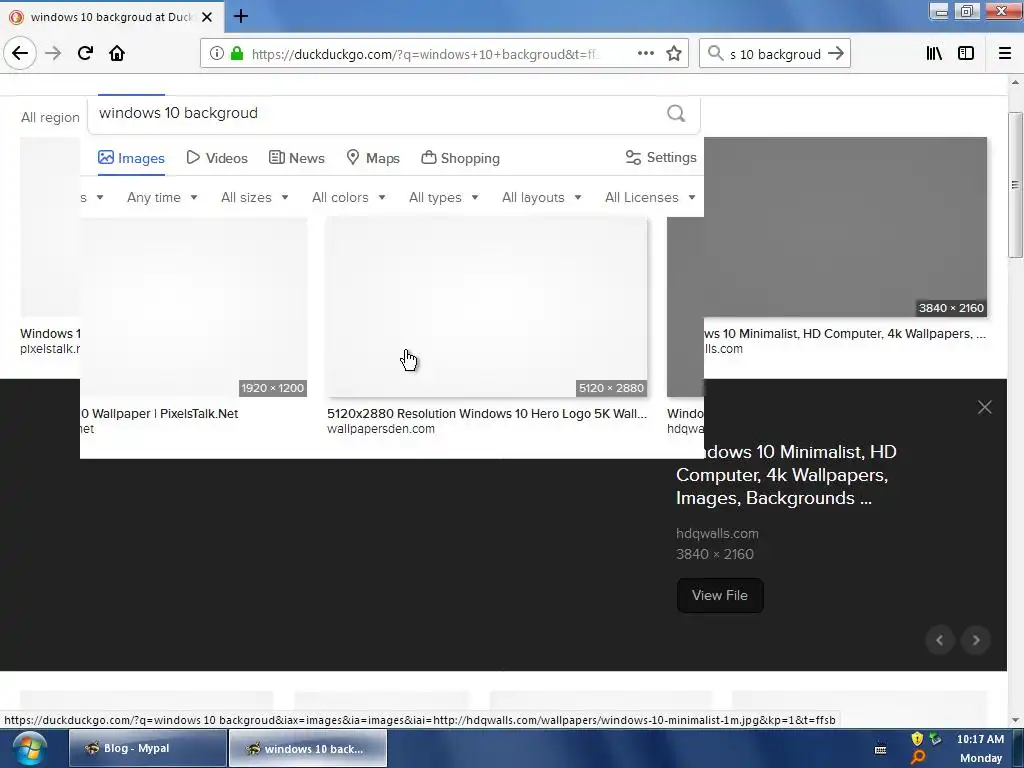Open the browser home page
1024x768 pixels.
[117, 54]
